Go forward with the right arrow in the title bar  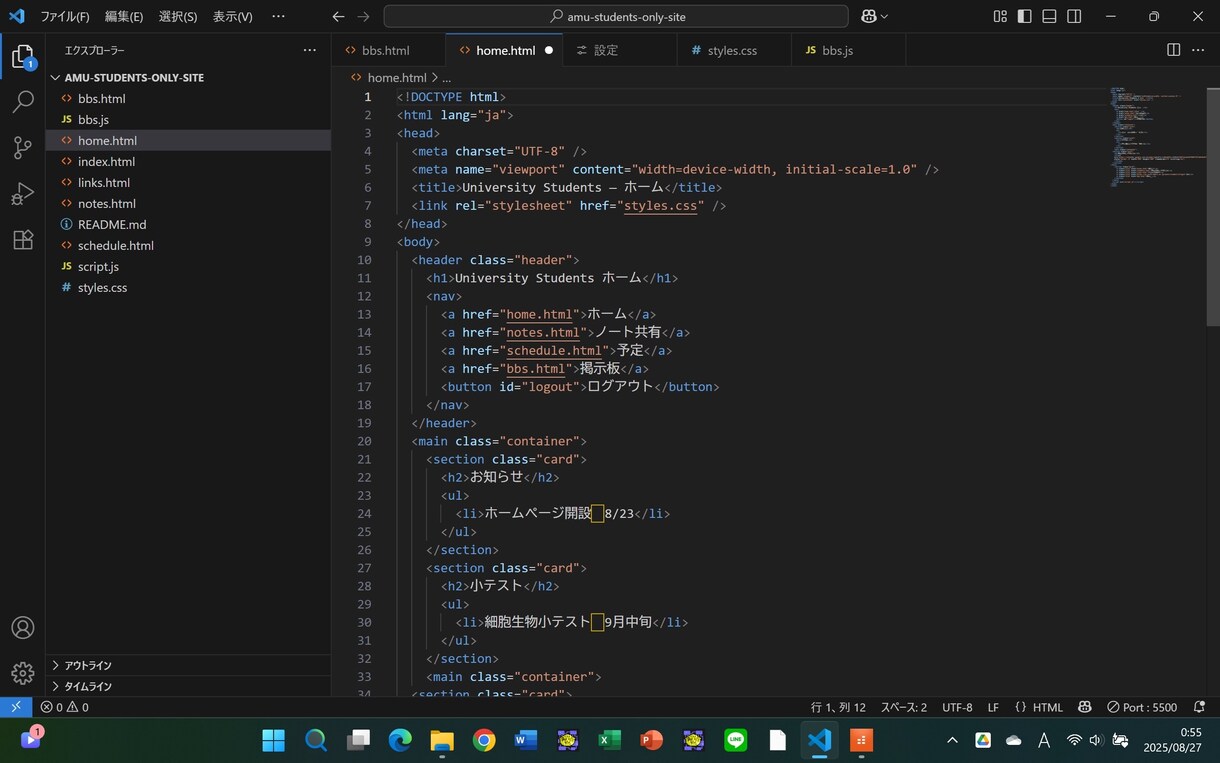pos(363,16)
